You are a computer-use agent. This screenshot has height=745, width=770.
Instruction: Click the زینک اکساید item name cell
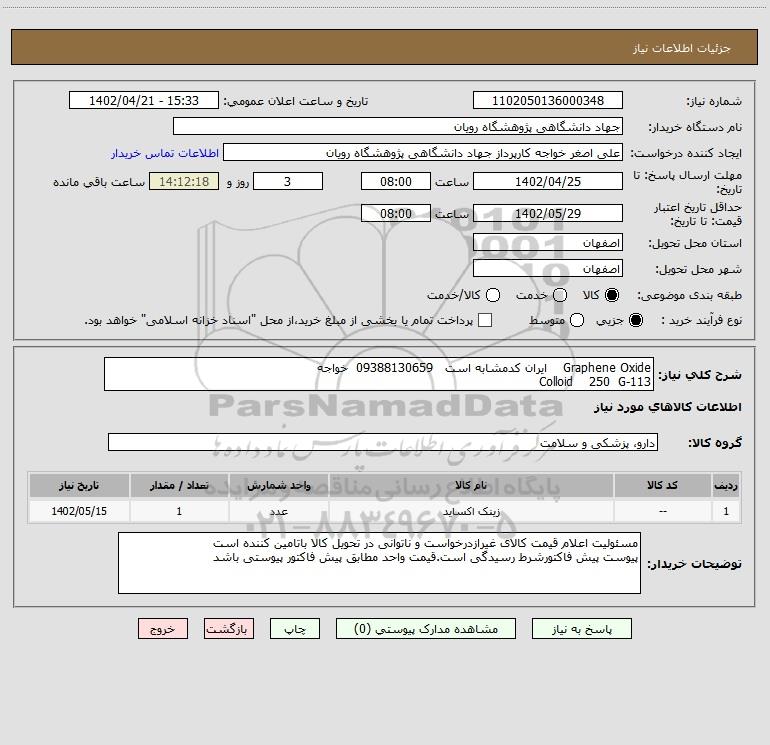click(x=471, y=511)
